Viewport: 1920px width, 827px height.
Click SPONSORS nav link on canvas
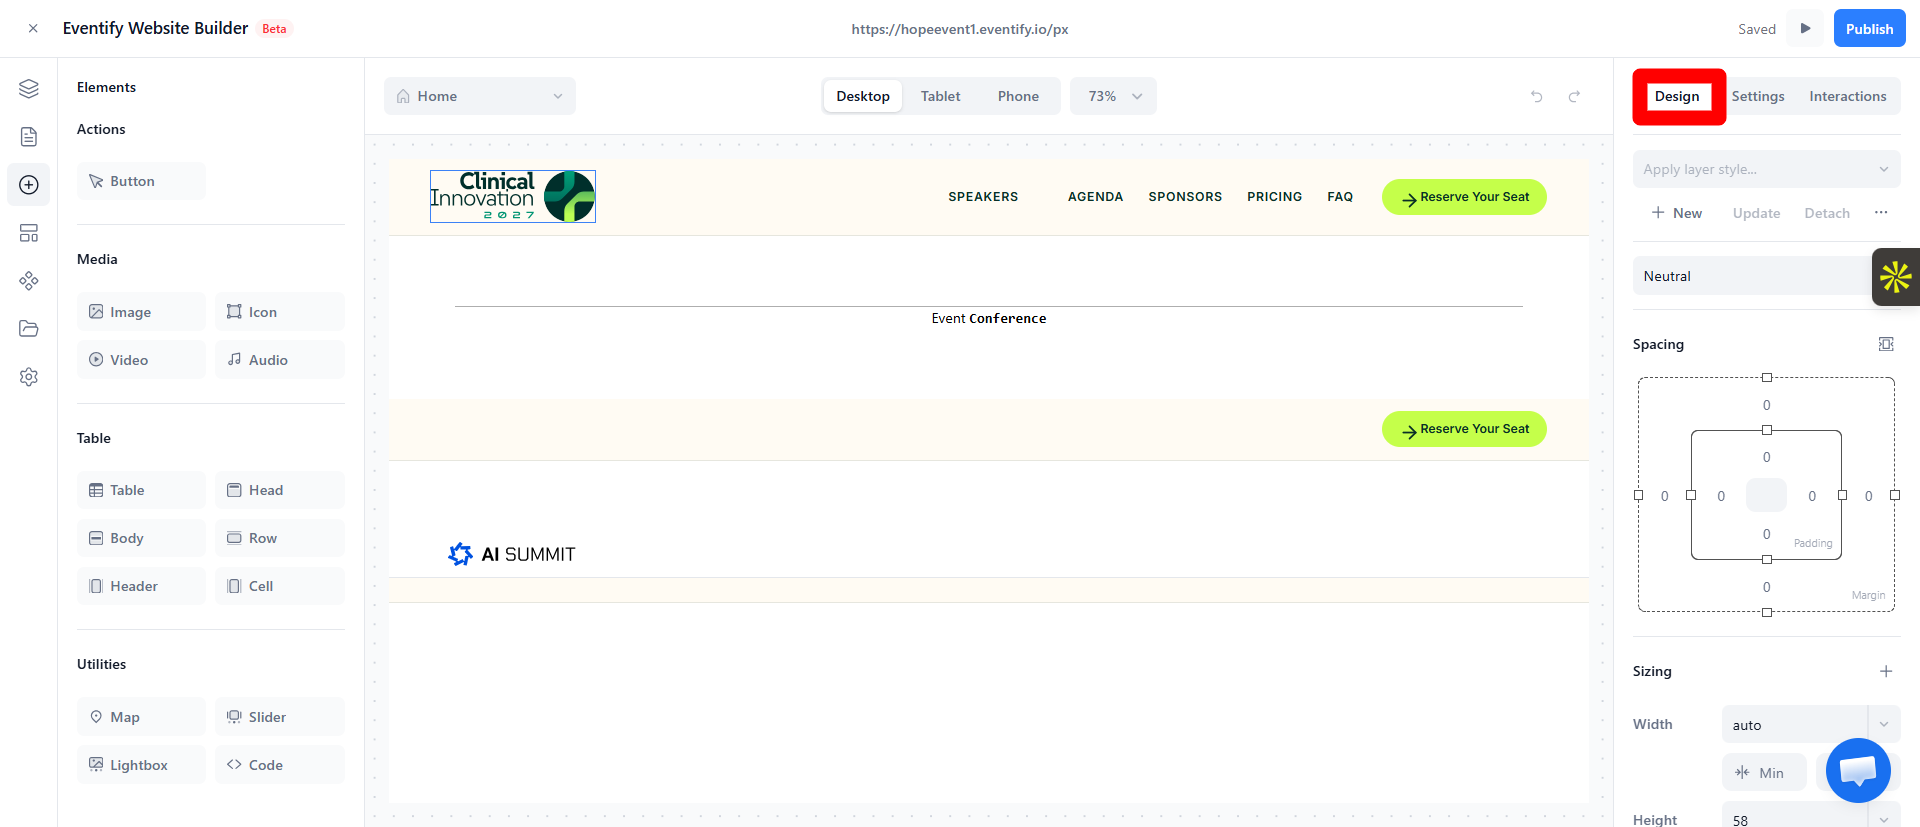(x=1185, y=197)
